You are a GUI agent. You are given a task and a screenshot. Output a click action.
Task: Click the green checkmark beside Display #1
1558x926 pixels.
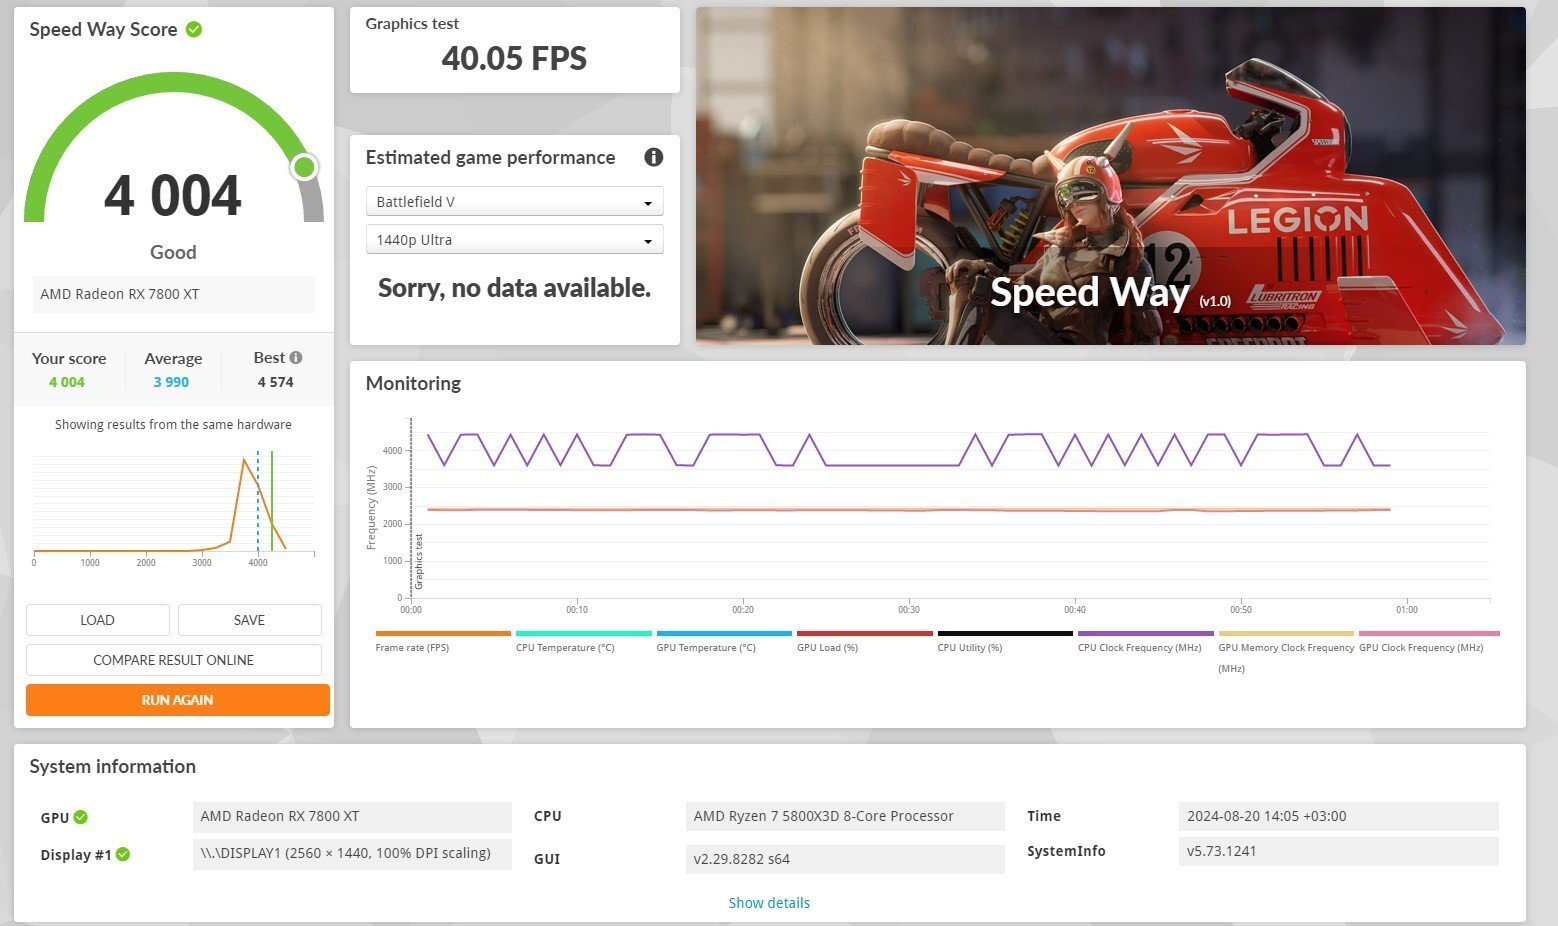[123, 854]
